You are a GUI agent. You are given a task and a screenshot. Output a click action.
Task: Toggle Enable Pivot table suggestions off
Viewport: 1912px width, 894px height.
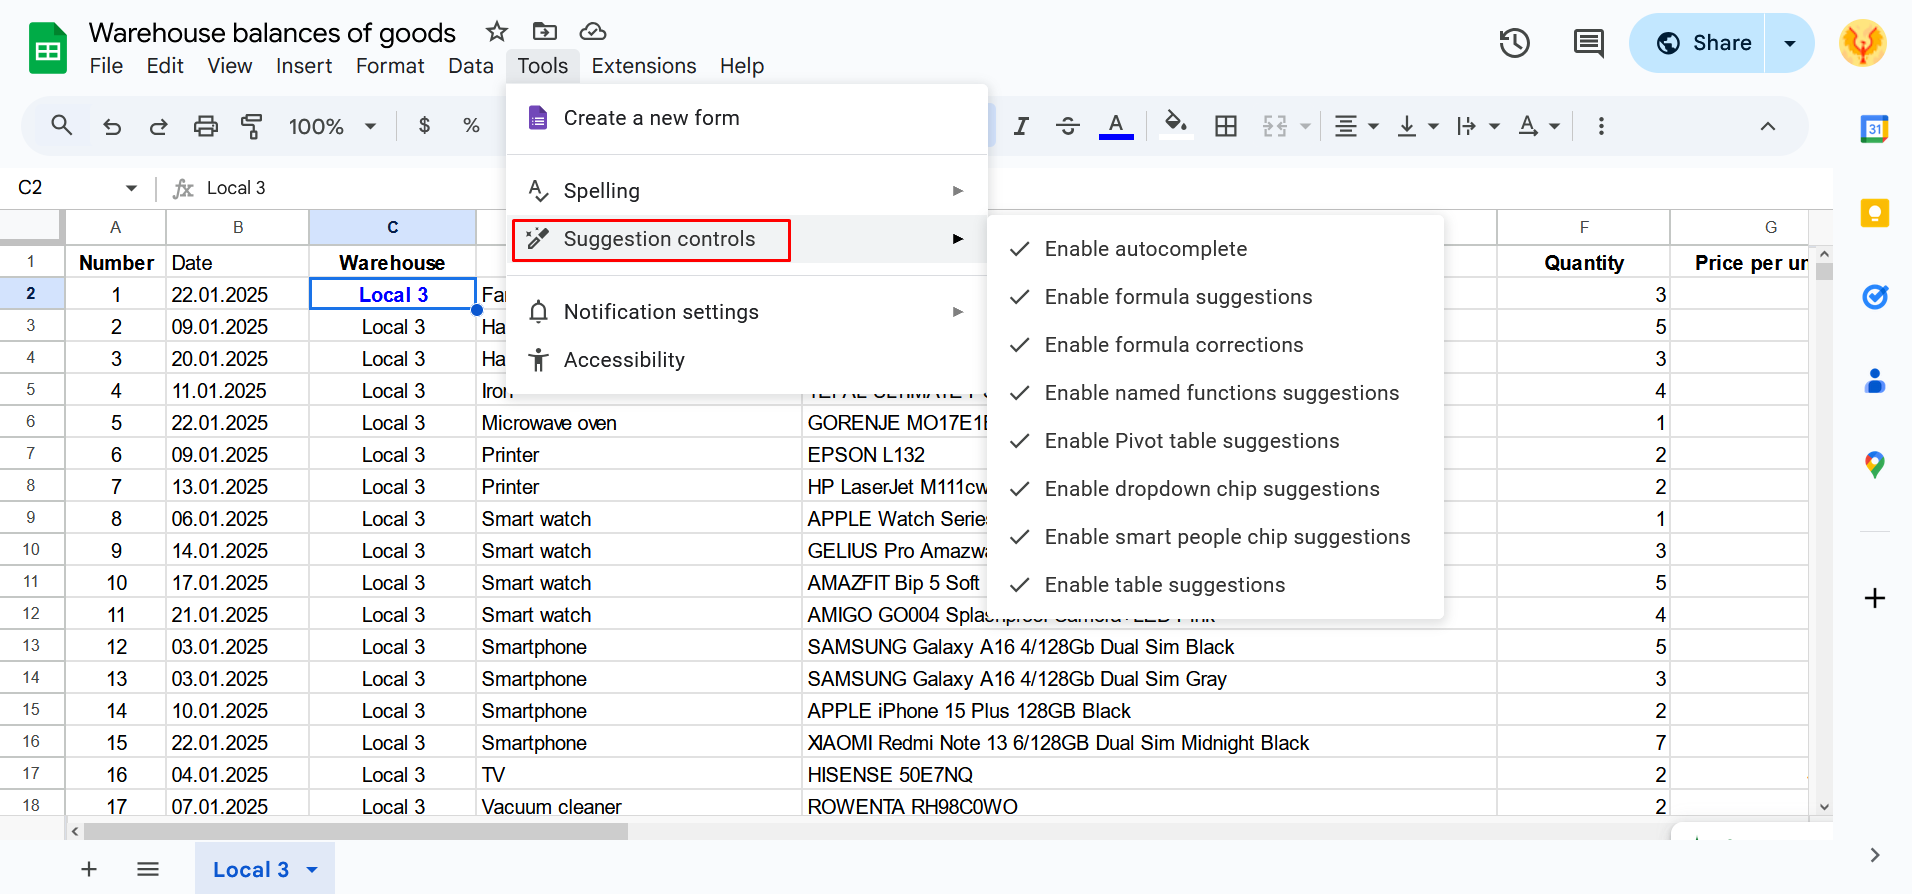[1191, 441]
